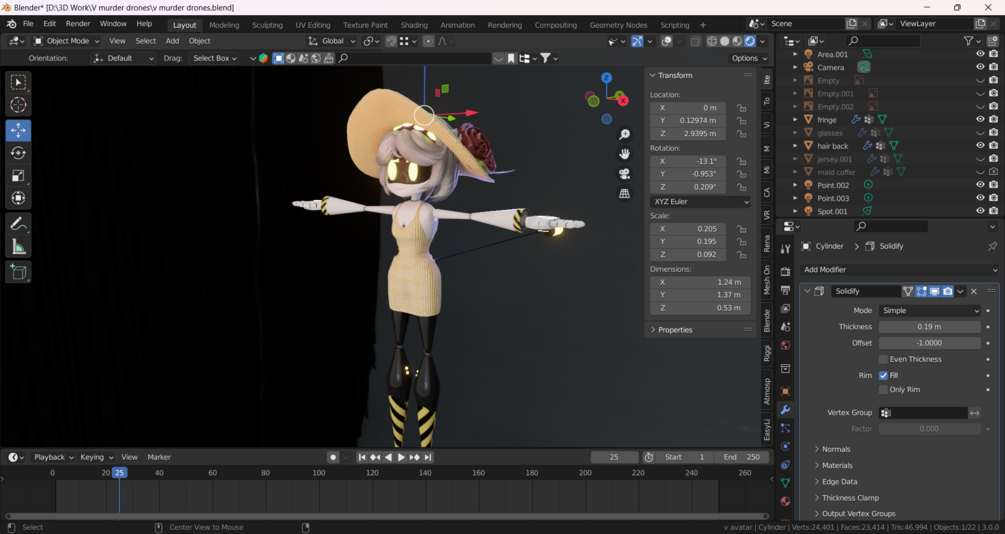The width and height of the screenshot is (1005, 534).
Task: Open the Material properties tab icon
Action: coord(785,501)
